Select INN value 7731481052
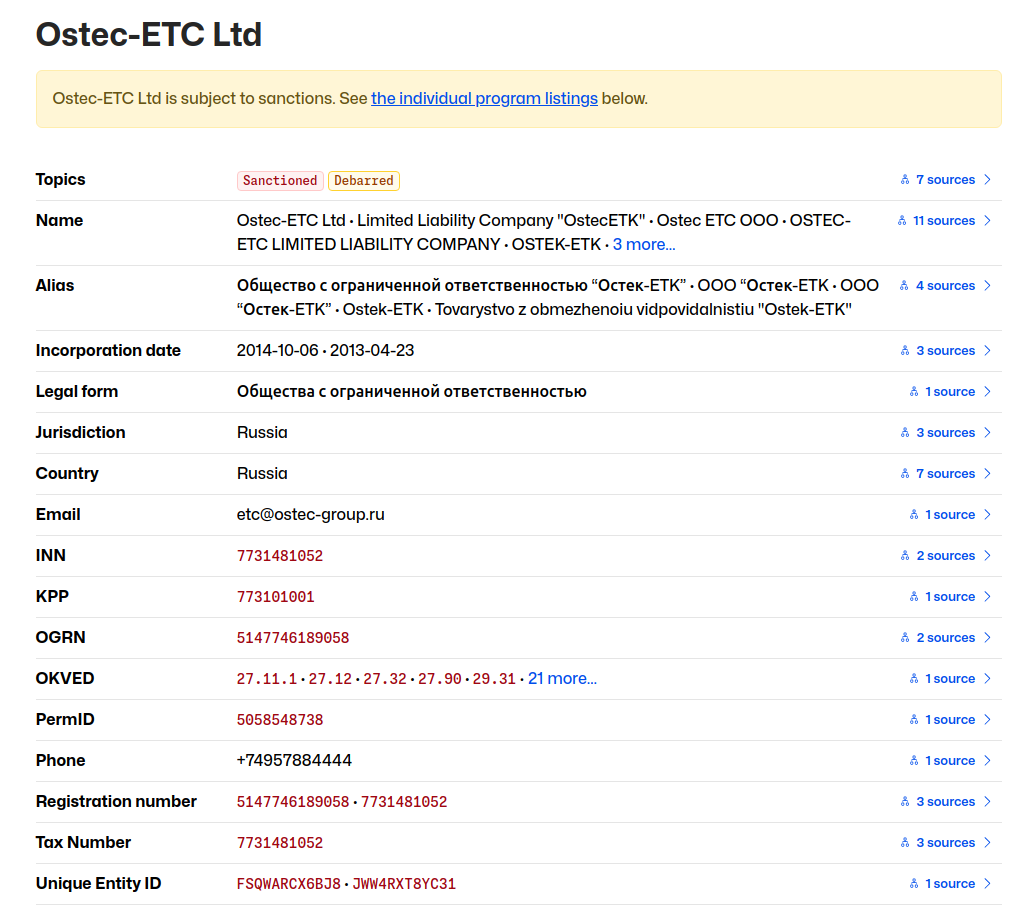 pos(280,556)
